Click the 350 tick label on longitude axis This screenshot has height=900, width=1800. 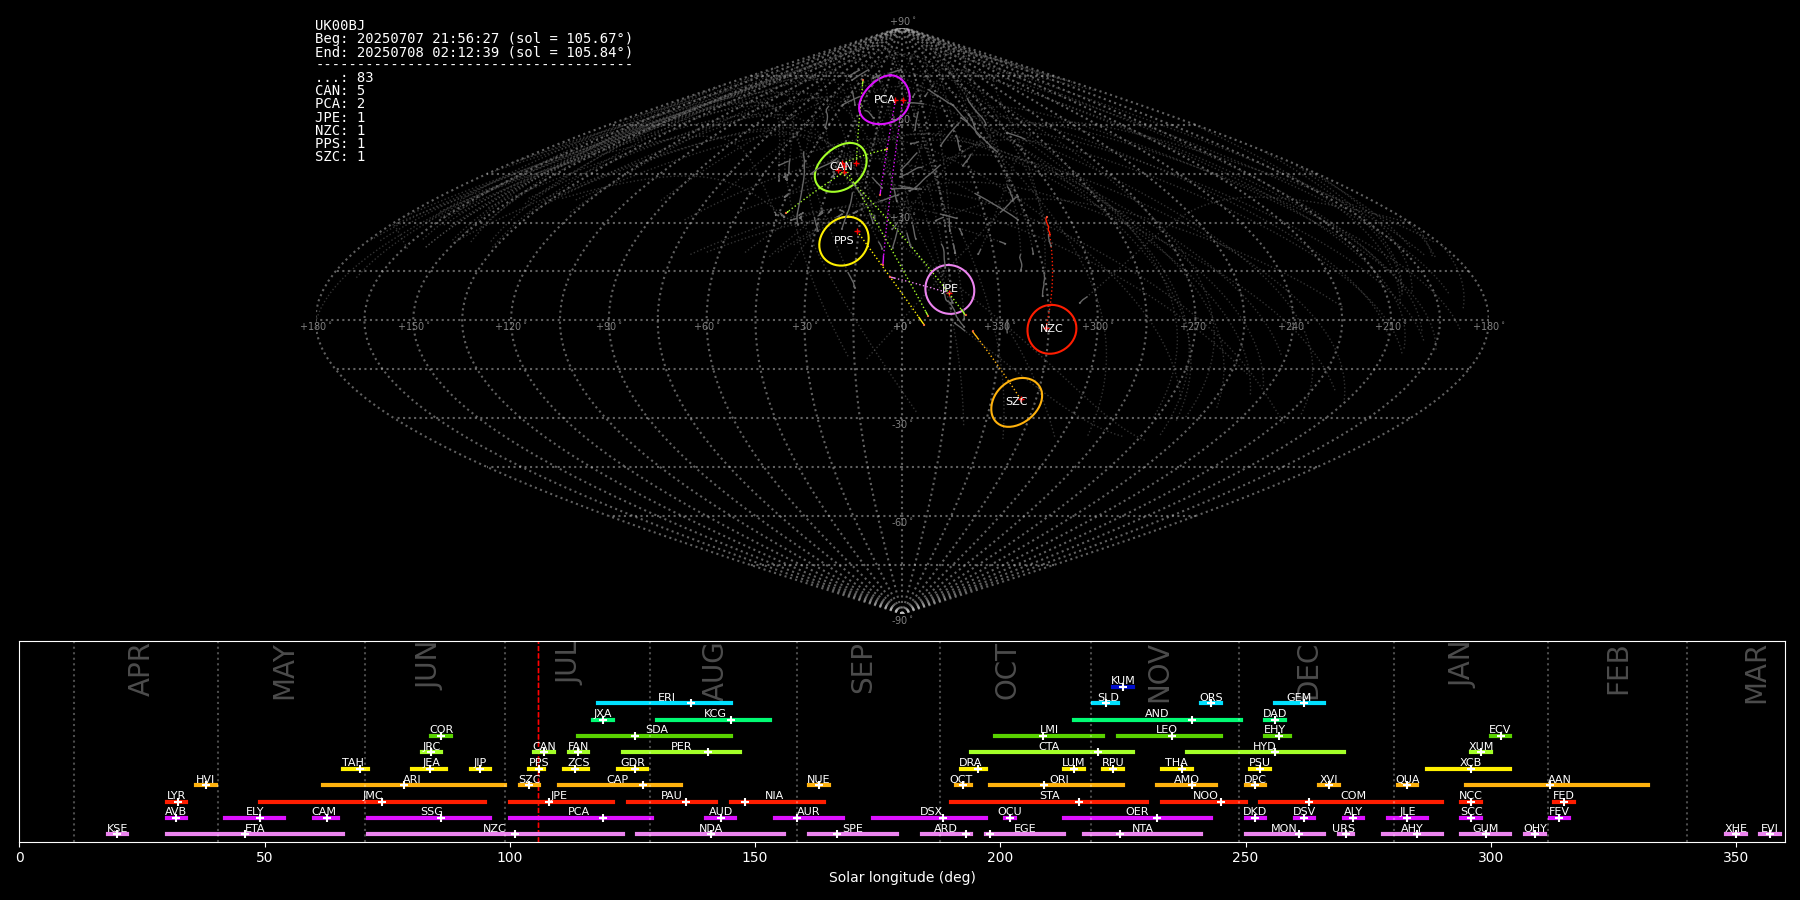click(x=1735, y=857)
